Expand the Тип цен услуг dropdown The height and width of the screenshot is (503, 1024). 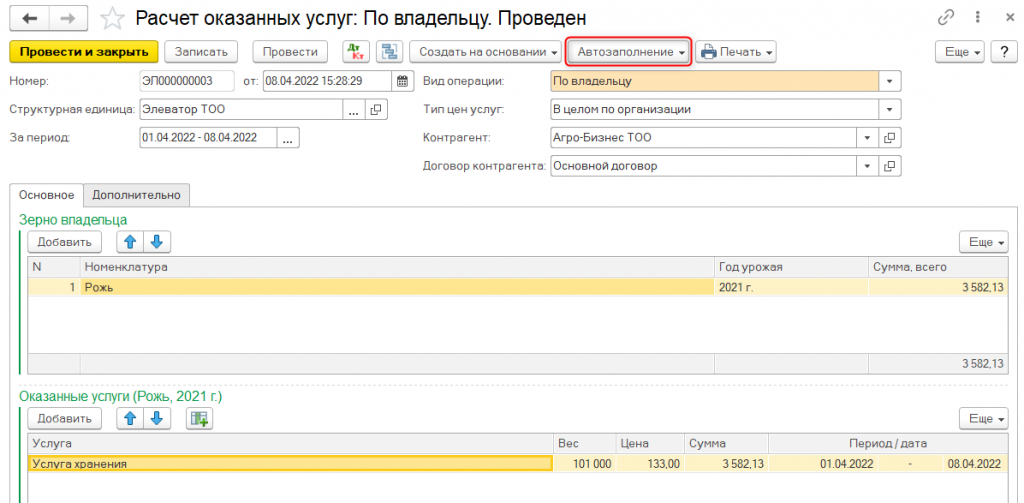coord(889,109)
